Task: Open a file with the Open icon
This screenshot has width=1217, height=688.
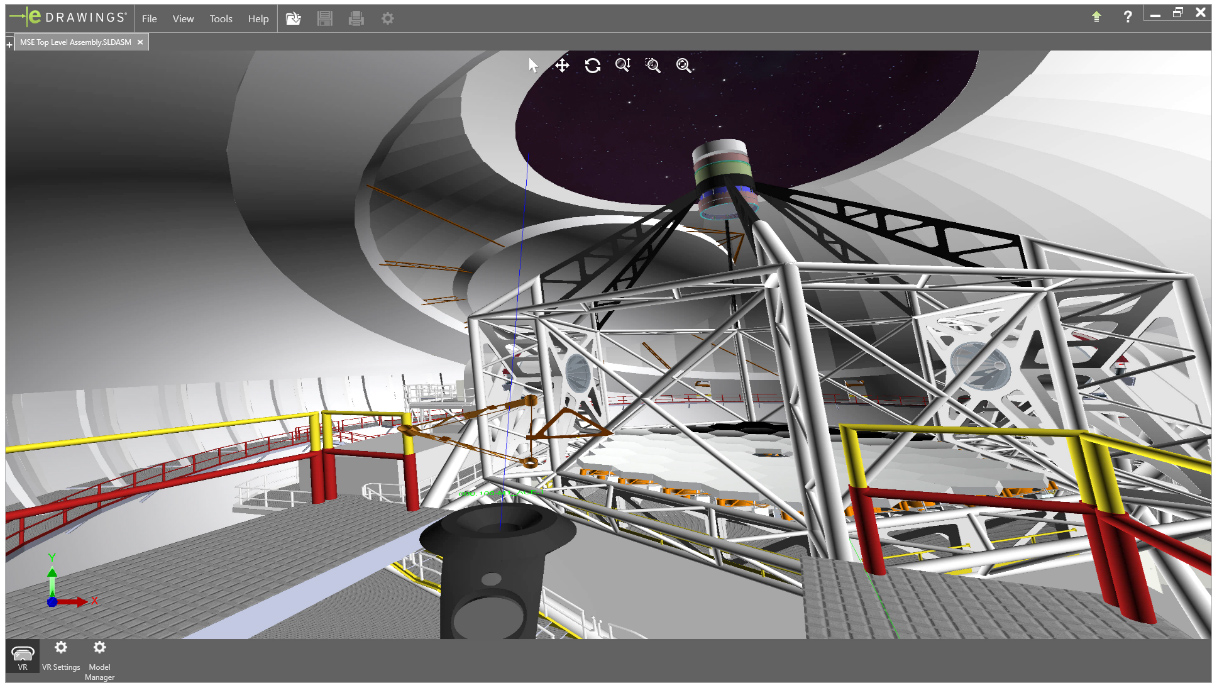Action: [293, 17]
